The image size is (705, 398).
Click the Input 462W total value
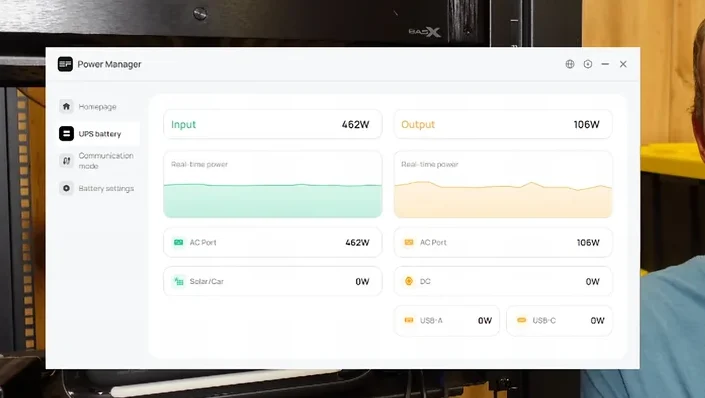point(355,125)
